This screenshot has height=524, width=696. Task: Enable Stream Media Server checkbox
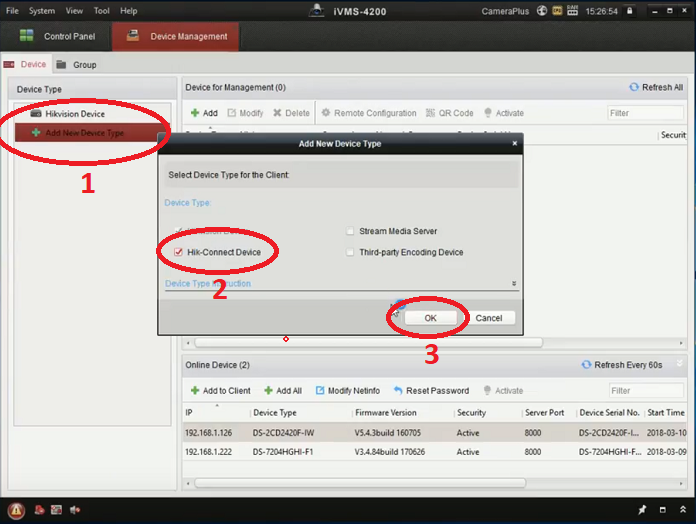click(350, 231)
